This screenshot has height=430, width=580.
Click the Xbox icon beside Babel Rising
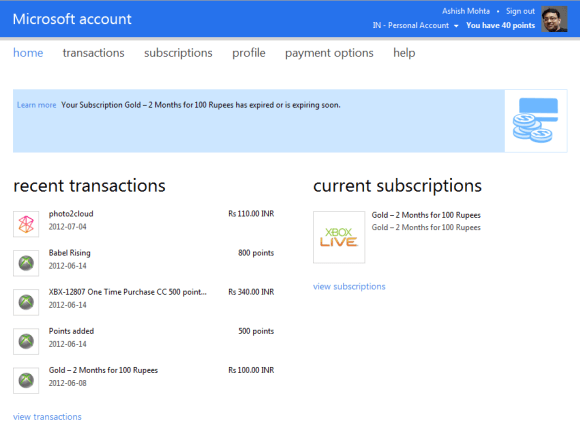tap(26, 263)
